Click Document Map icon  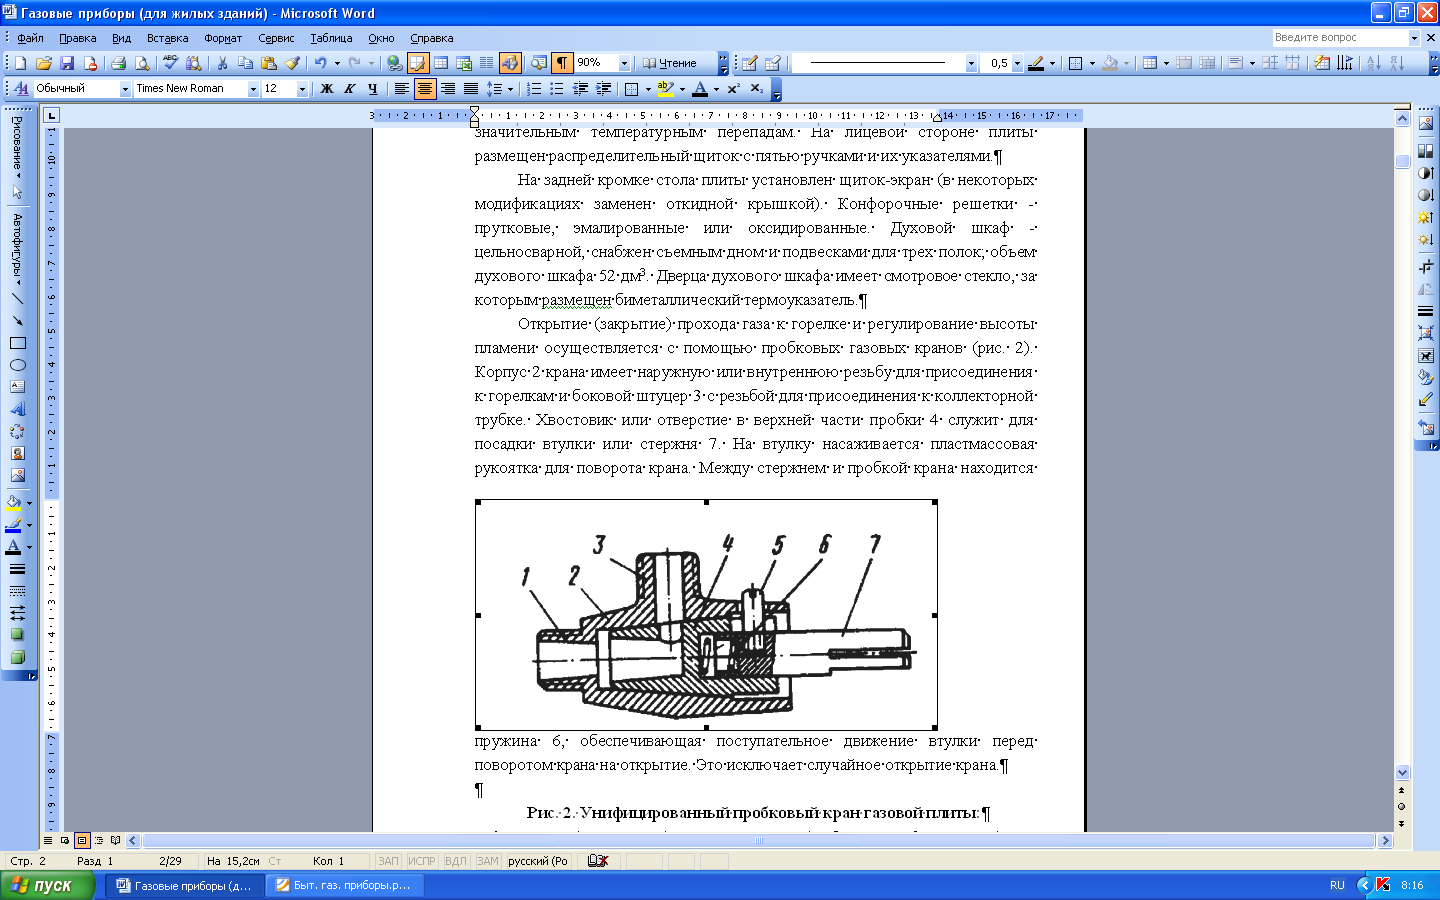(x=539, y=63)
